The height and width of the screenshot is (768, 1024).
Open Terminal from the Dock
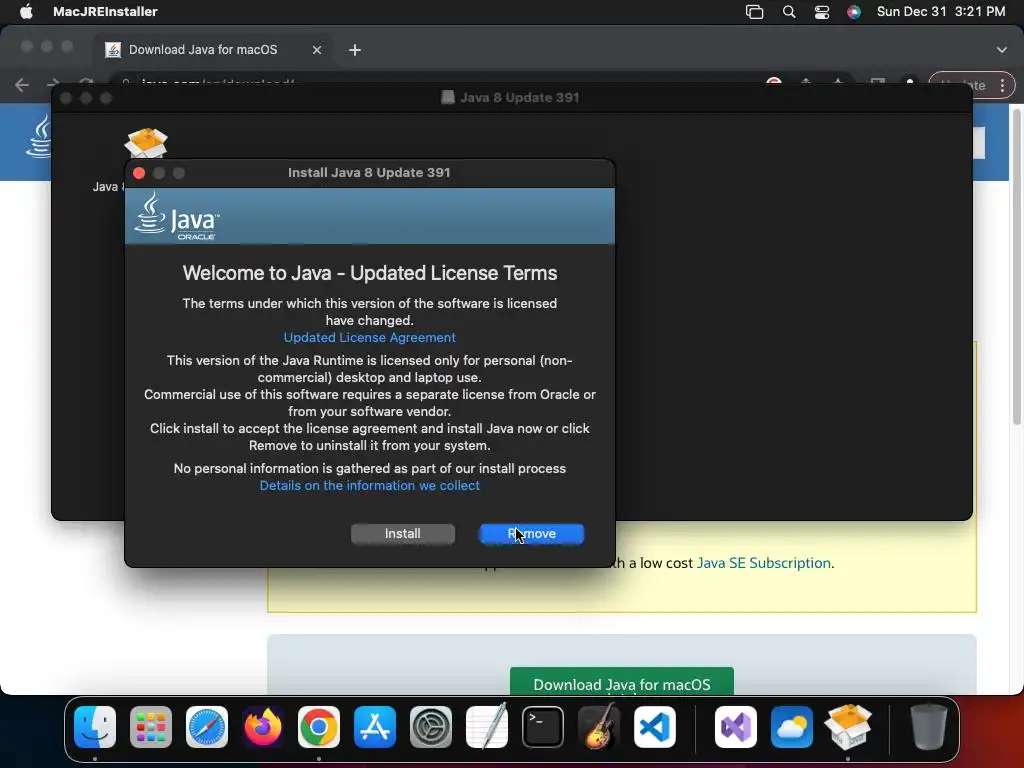(x=543, y=727)
